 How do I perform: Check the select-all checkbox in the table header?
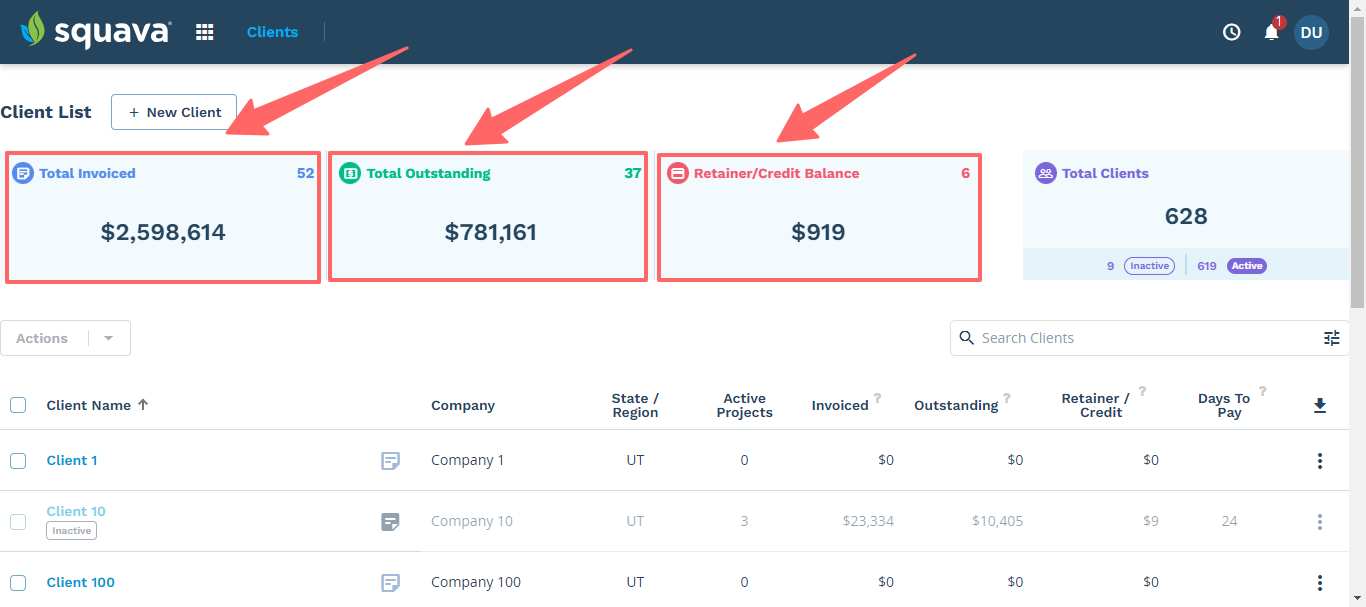[x=17, y=405]
